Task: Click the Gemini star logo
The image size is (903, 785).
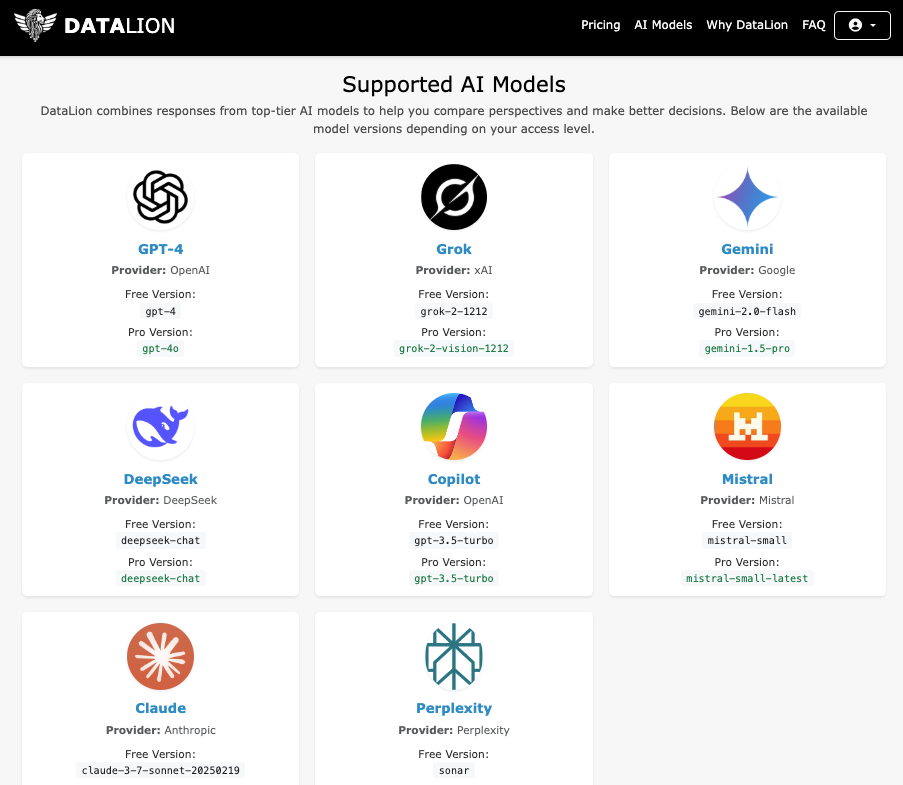Action: (x=747, y=197)
